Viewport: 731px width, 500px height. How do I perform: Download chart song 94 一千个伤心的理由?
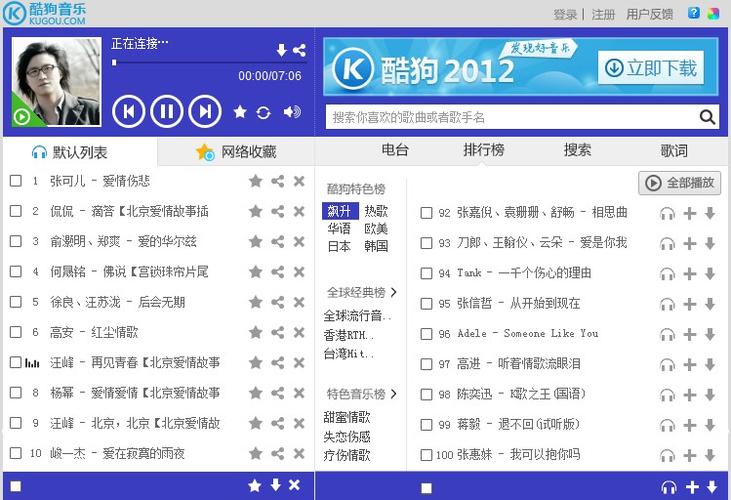(710, 274)
